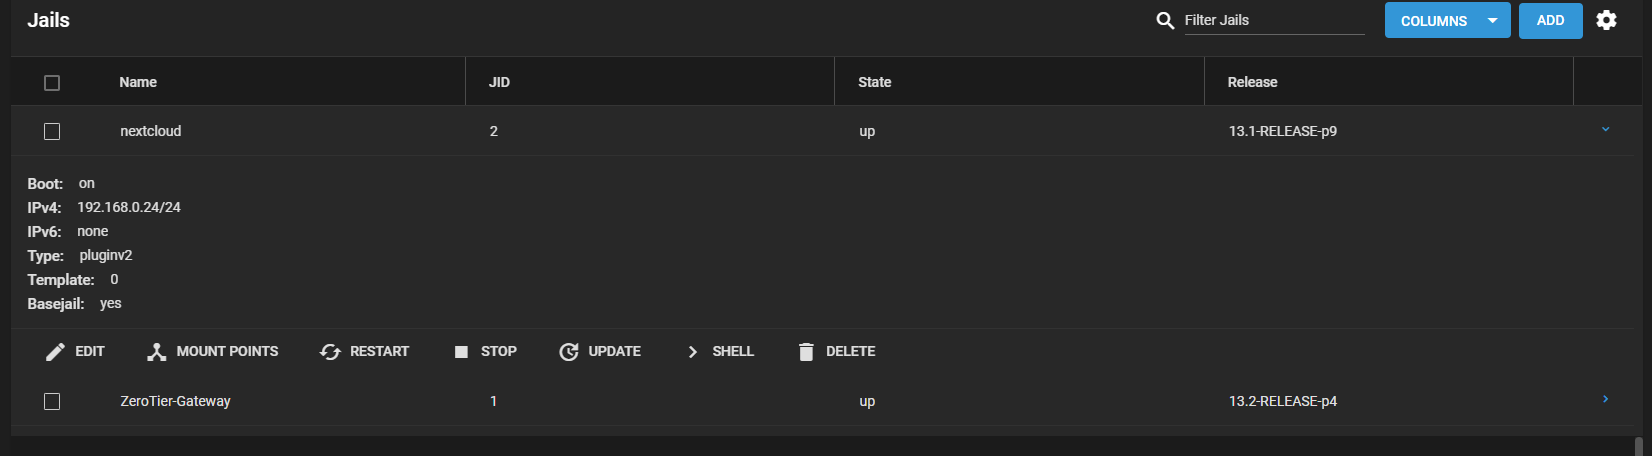Tick the select-all checkbox in the header
1652x456 pixels.
point(52,83)
